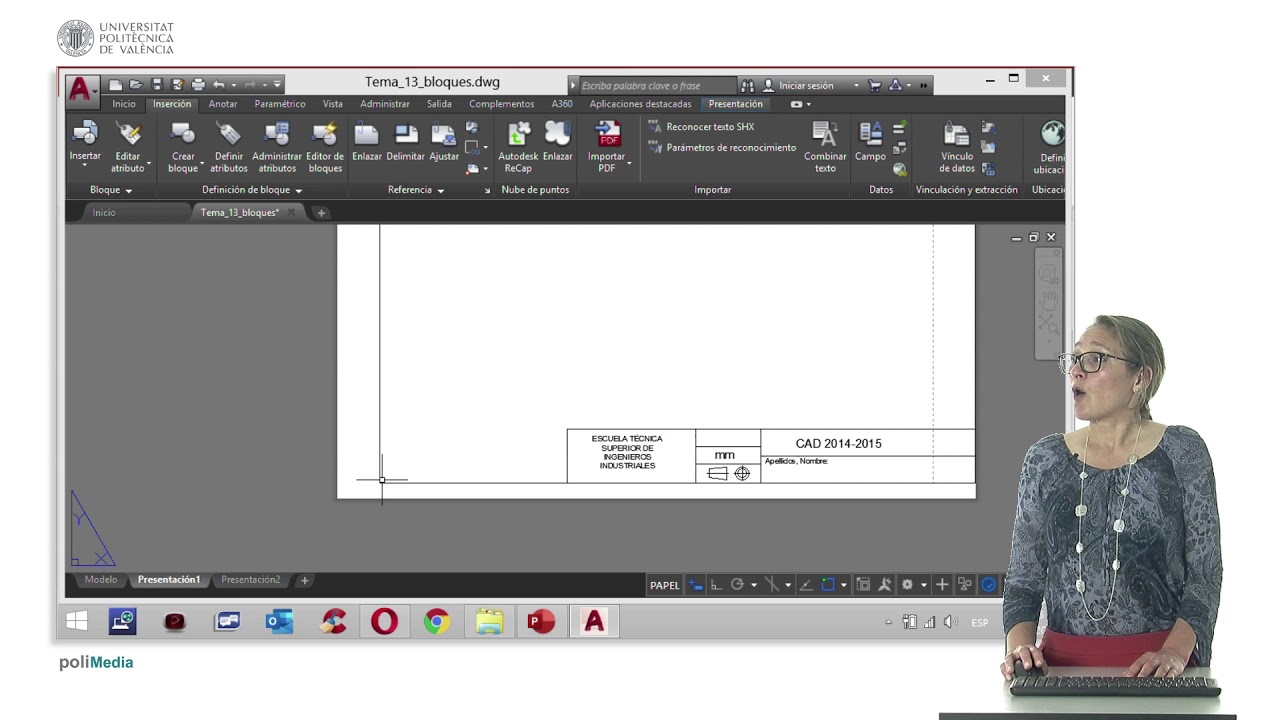Viewport: 1280px width, 720px height.
Task: Open workspace switching gear icon
Action: [x=907, y=585]
